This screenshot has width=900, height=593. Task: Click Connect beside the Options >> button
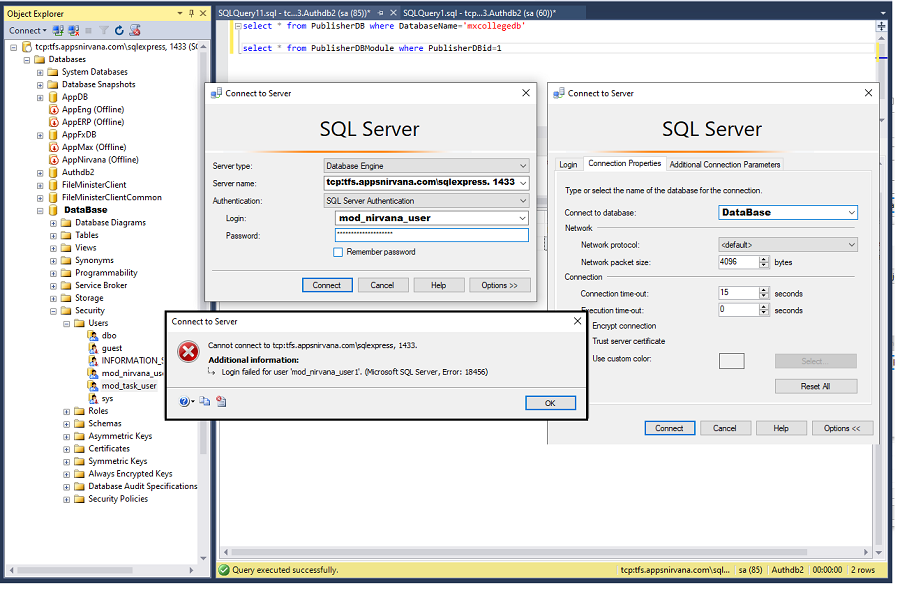point(327,286)
